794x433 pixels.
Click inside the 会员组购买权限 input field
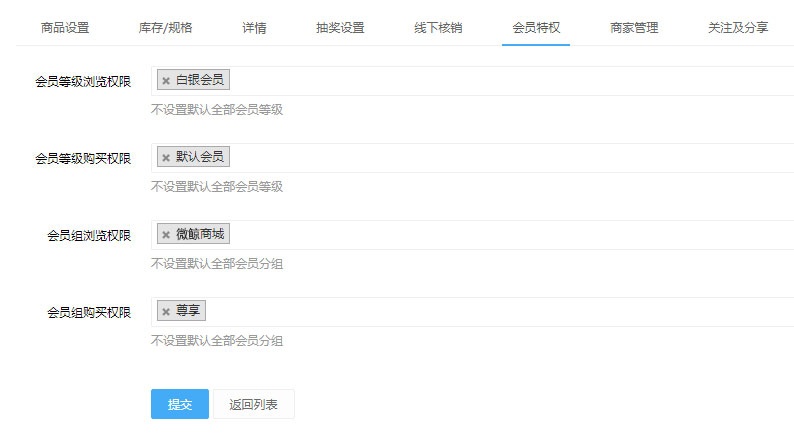500,312
